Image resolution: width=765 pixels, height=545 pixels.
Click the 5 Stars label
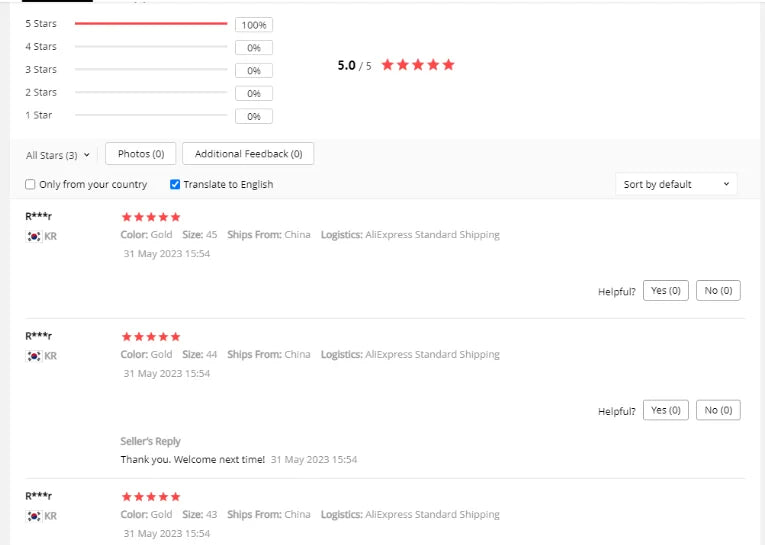[41, 23]
